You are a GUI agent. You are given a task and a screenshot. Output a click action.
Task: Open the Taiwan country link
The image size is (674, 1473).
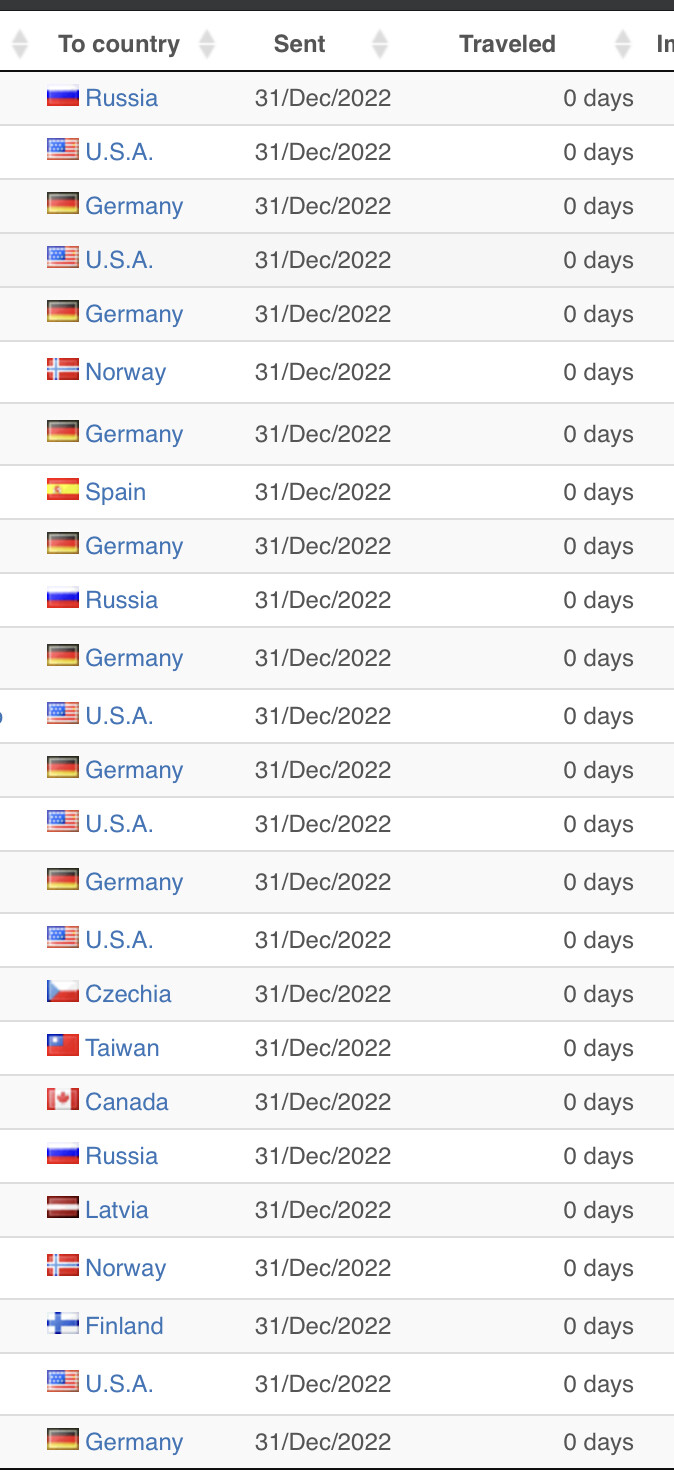tap(122, 1048)
